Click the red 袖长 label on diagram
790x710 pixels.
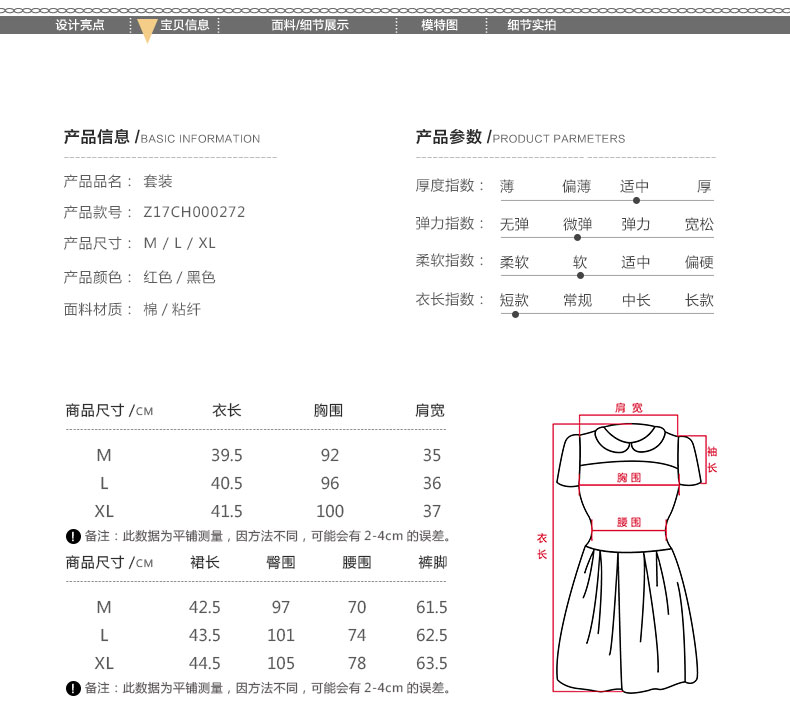712,459
